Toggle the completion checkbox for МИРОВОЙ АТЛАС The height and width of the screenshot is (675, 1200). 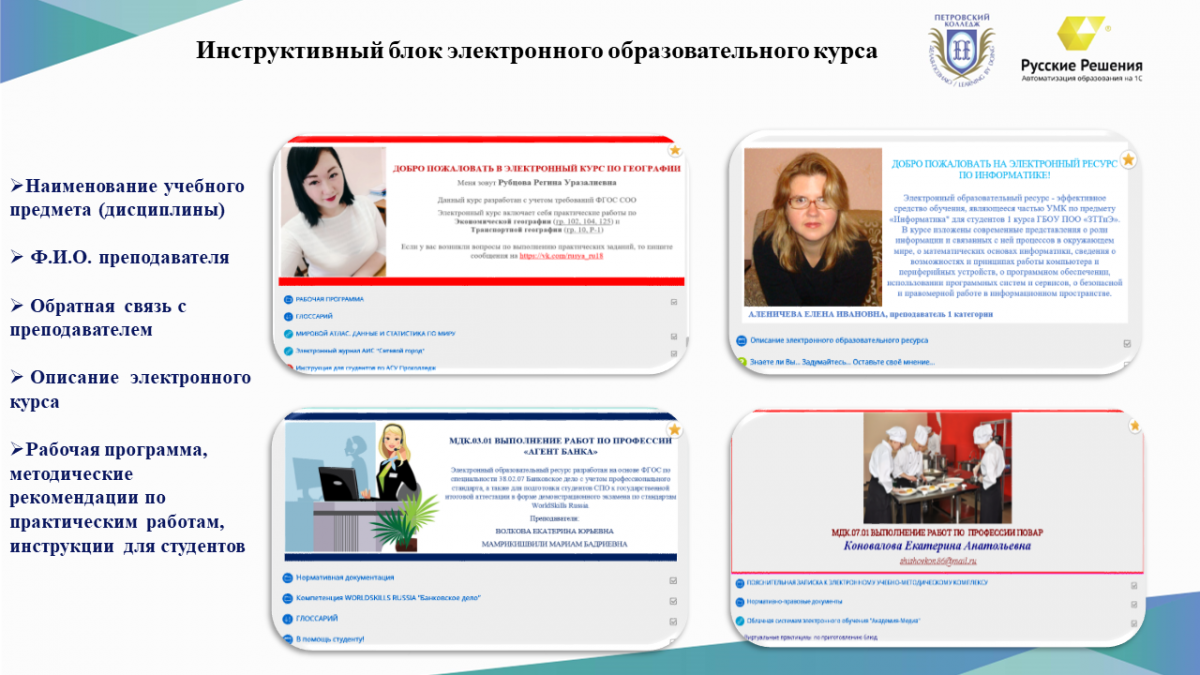click(674, 335)
